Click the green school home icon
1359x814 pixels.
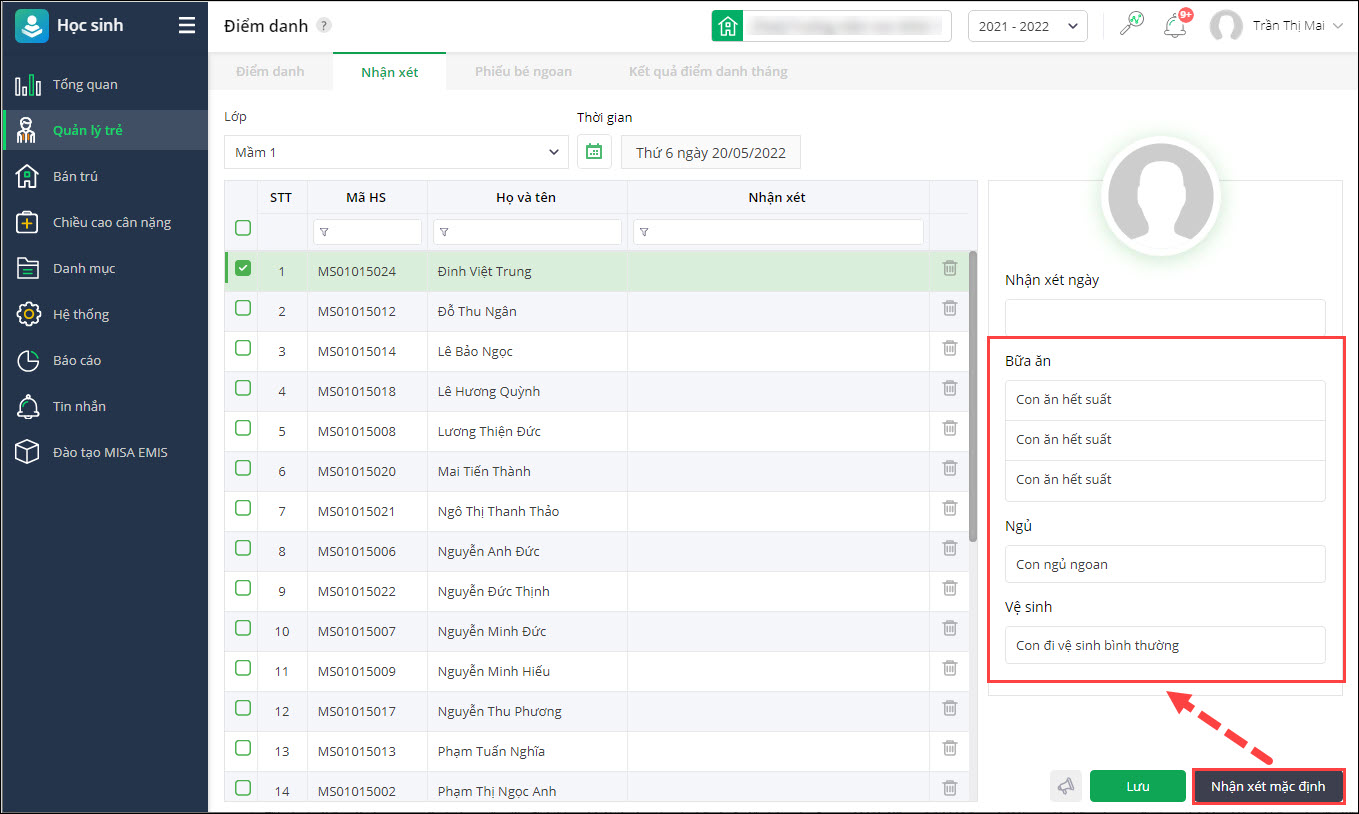[x=727, y=27]
